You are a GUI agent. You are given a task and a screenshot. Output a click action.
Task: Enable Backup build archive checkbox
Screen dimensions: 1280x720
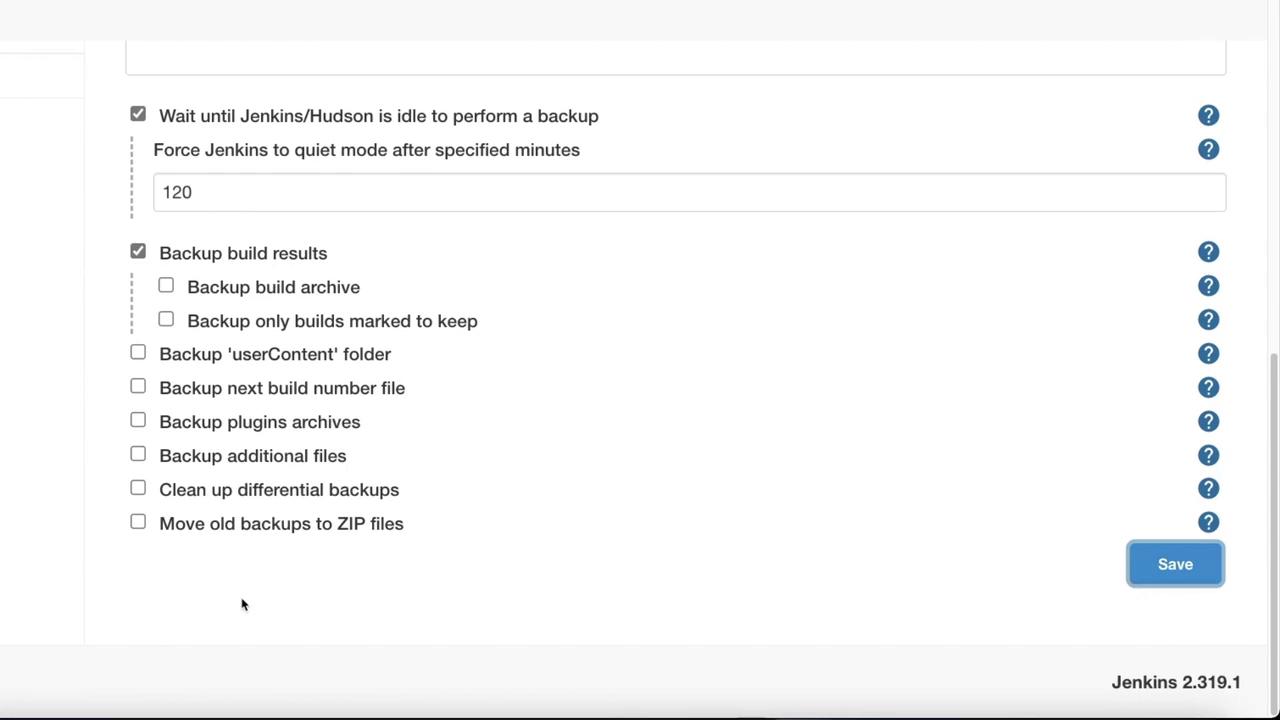[x=166, y=285]
